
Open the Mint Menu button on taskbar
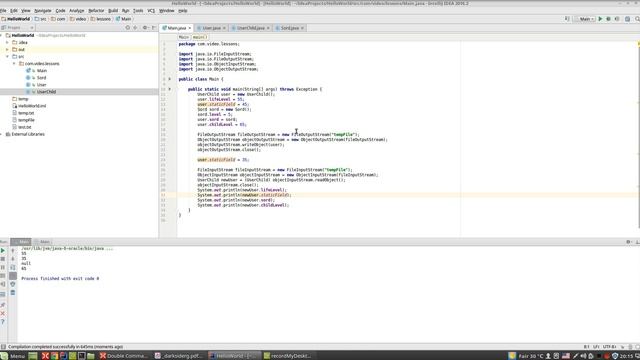13,356
